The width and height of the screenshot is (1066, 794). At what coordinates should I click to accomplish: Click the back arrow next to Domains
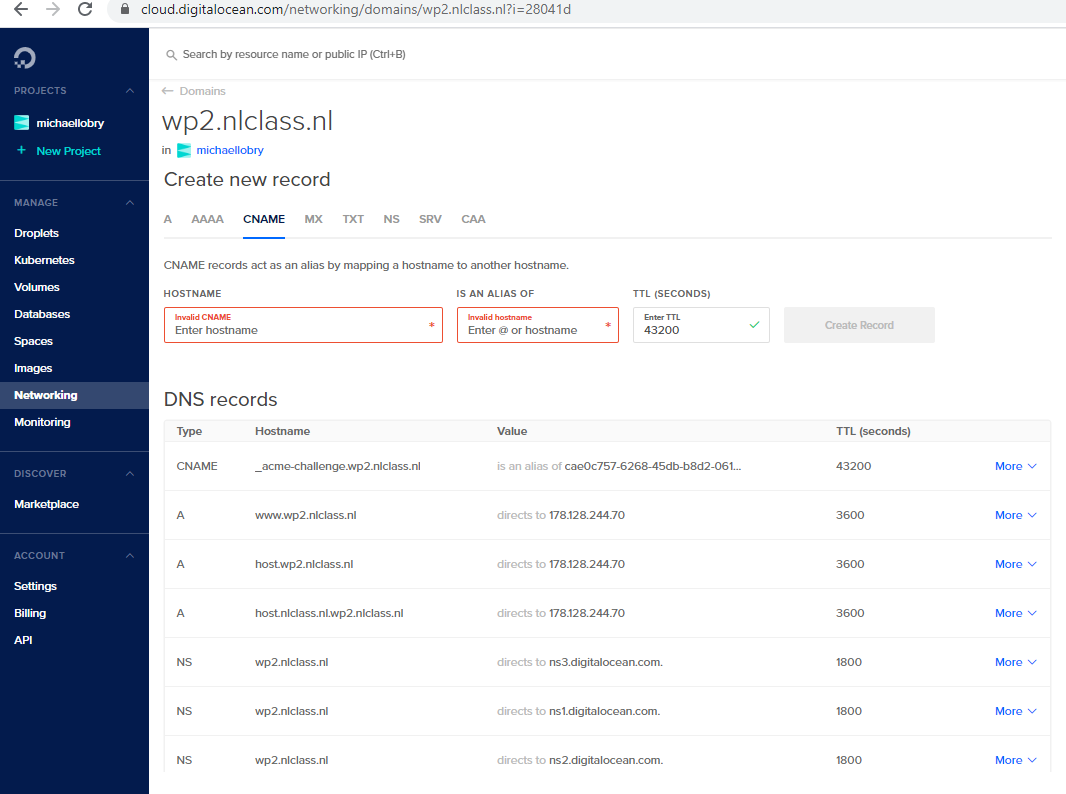pyautogui.click(x=167, y=90)
